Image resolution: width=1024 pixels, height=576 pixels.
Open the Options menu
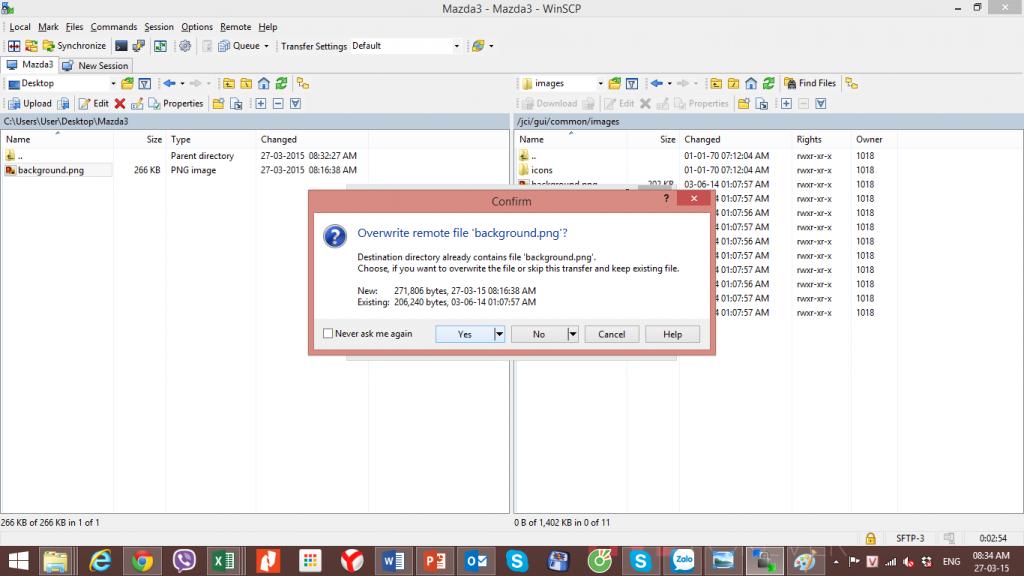pyautogui.click(x=197, y=27)
